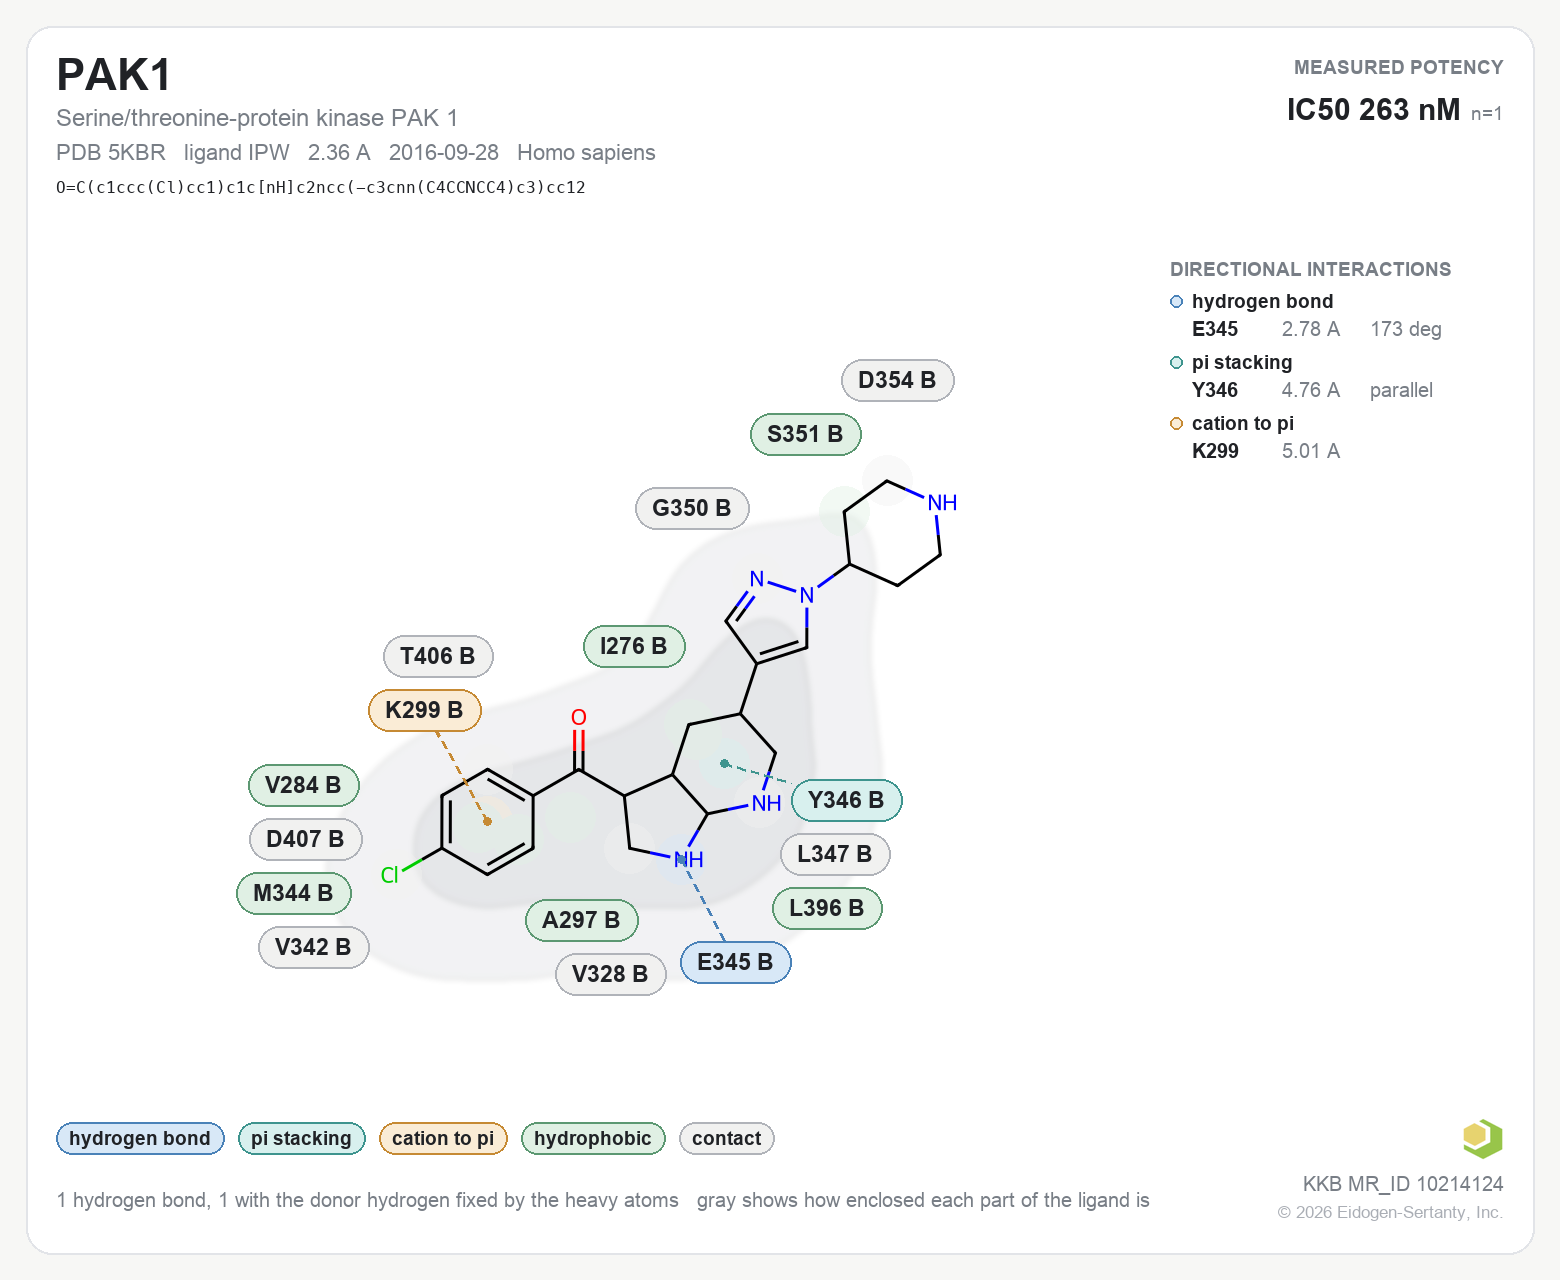The height and width of the screenshot is (1280, 1560).
Task: Click the MEASURED POTENCY heading
Action: pyautogui.click(x=1398, y=67)
